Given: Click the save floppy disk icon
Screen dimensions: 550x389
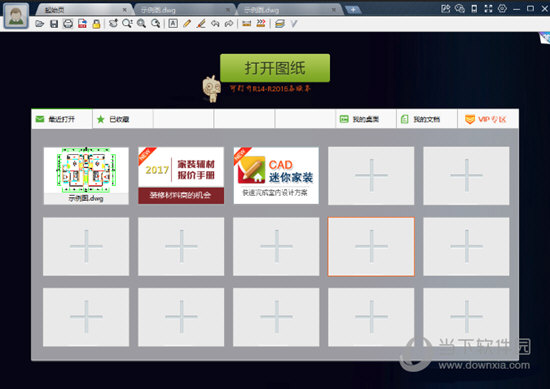Looking at the screenshot, I should pyautogui.click(x=54, y=24).
